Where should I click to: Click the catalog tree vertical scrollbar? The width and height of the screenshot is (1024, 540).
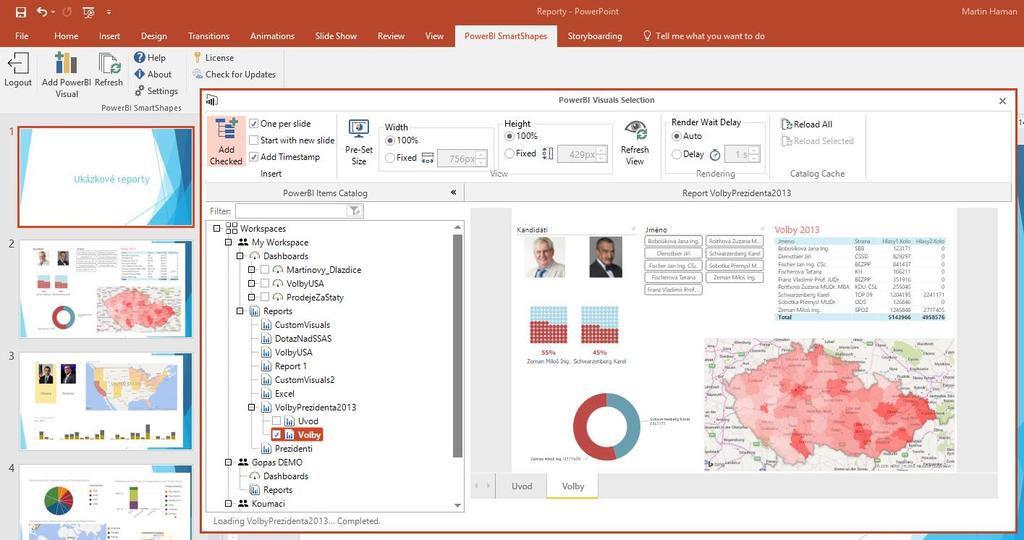457,346
